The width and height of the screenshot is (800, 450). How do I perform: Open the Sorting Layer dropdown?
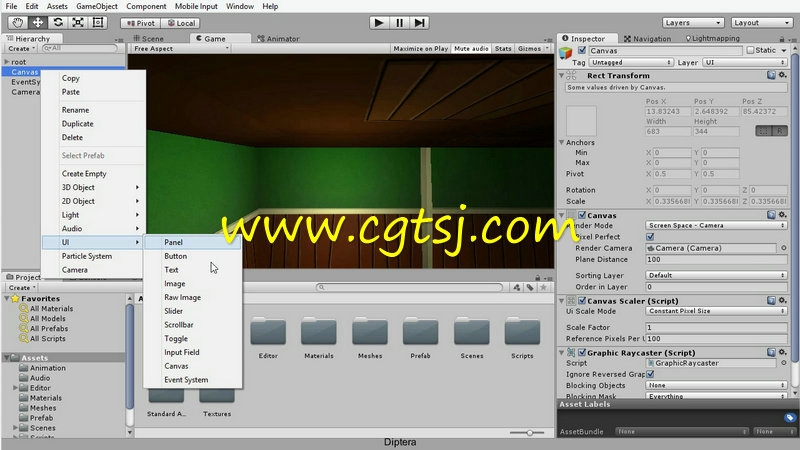[x=716, y=275]
